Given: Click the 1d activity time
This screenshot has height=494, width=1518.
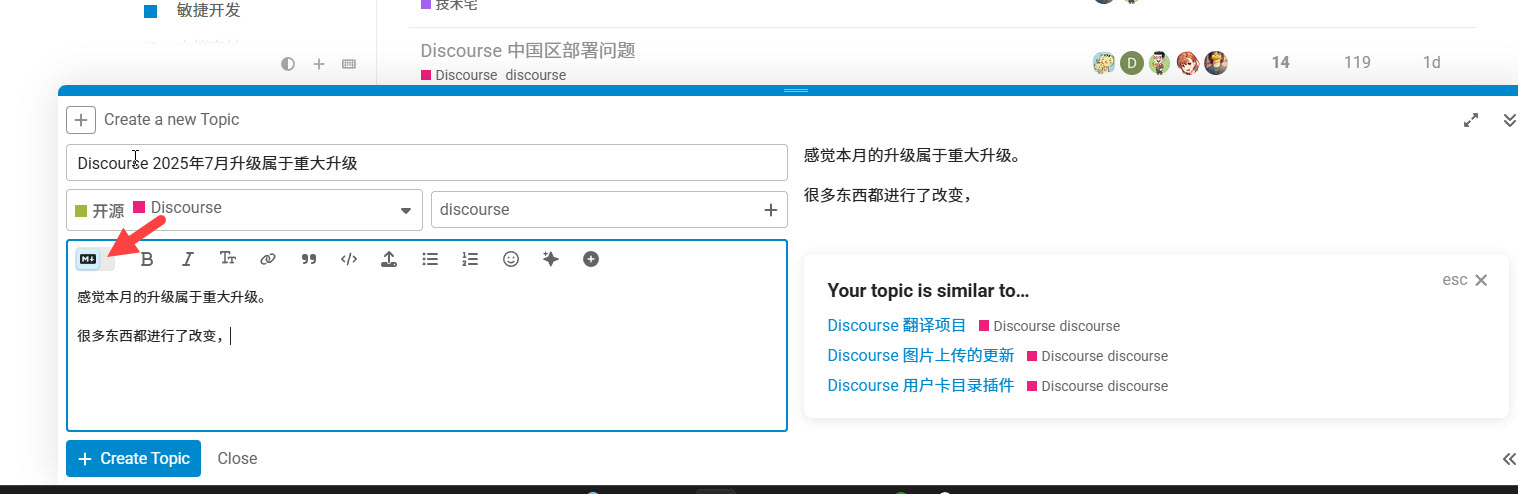Looking at the screenshot, I should point(1431,63).
